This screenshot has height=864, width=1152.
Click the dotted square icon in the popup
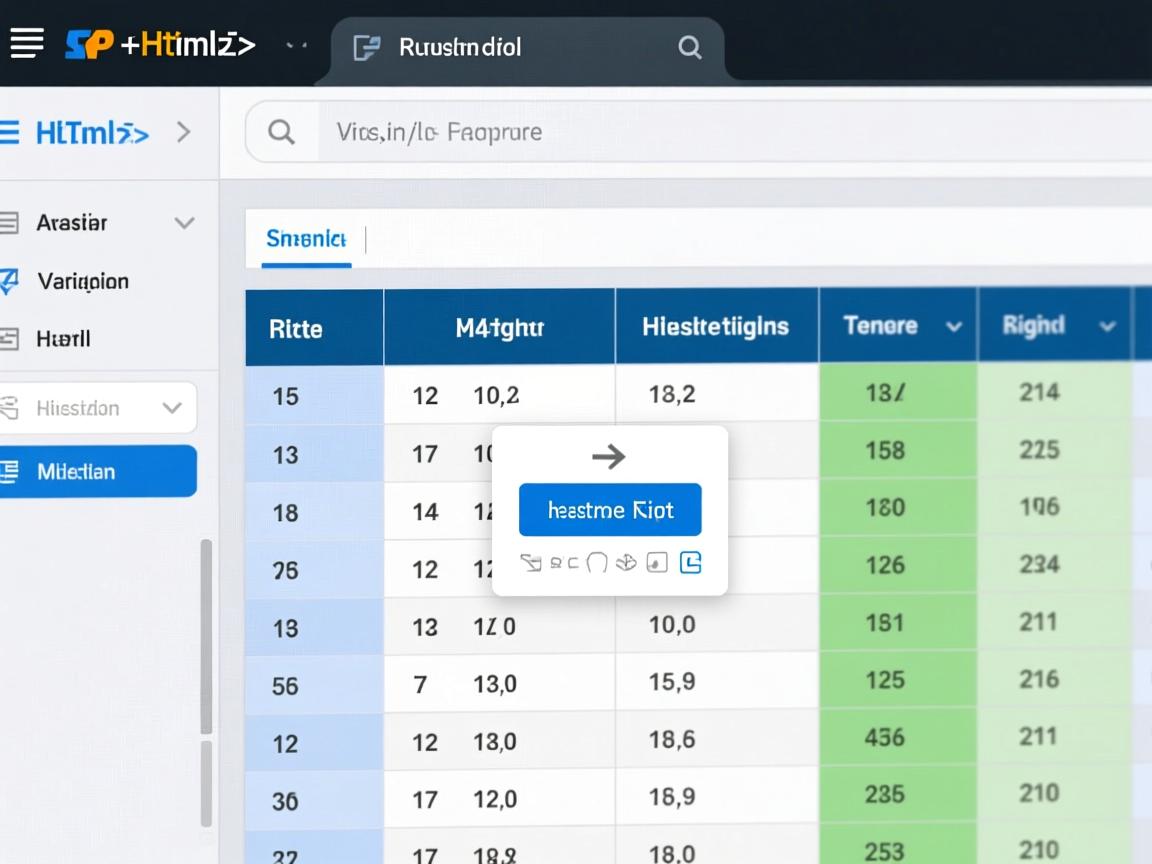pyautogui.click(x=657, y=563)
